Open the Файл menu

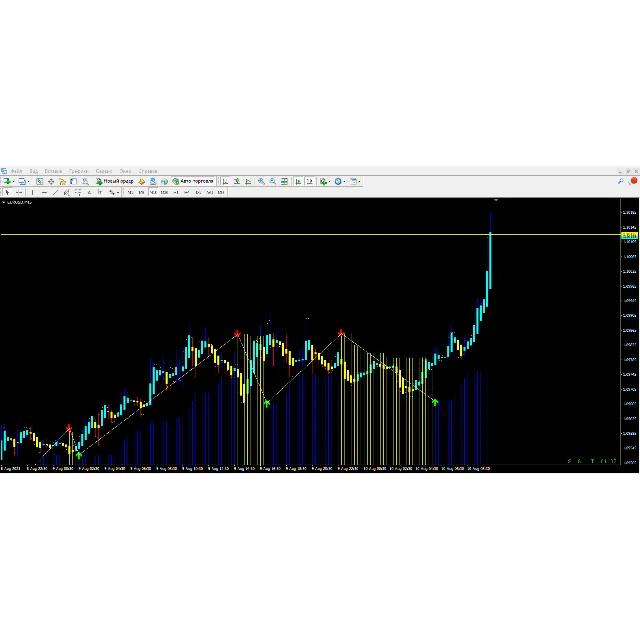pos(16,171)
